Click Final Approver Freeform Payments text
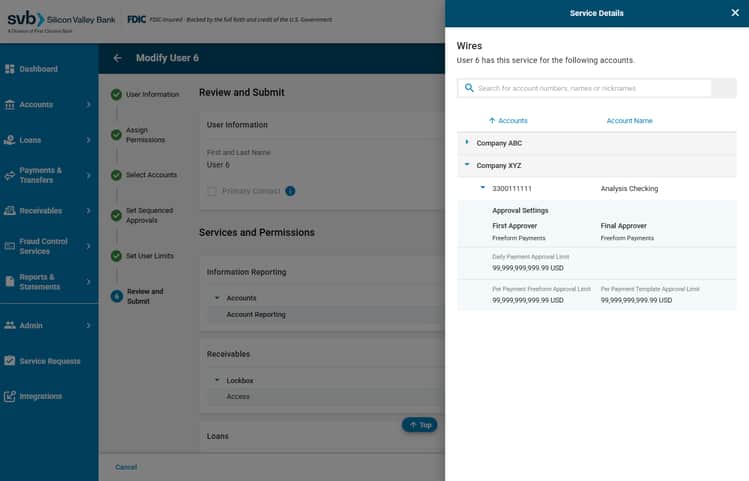 [627, 238]
